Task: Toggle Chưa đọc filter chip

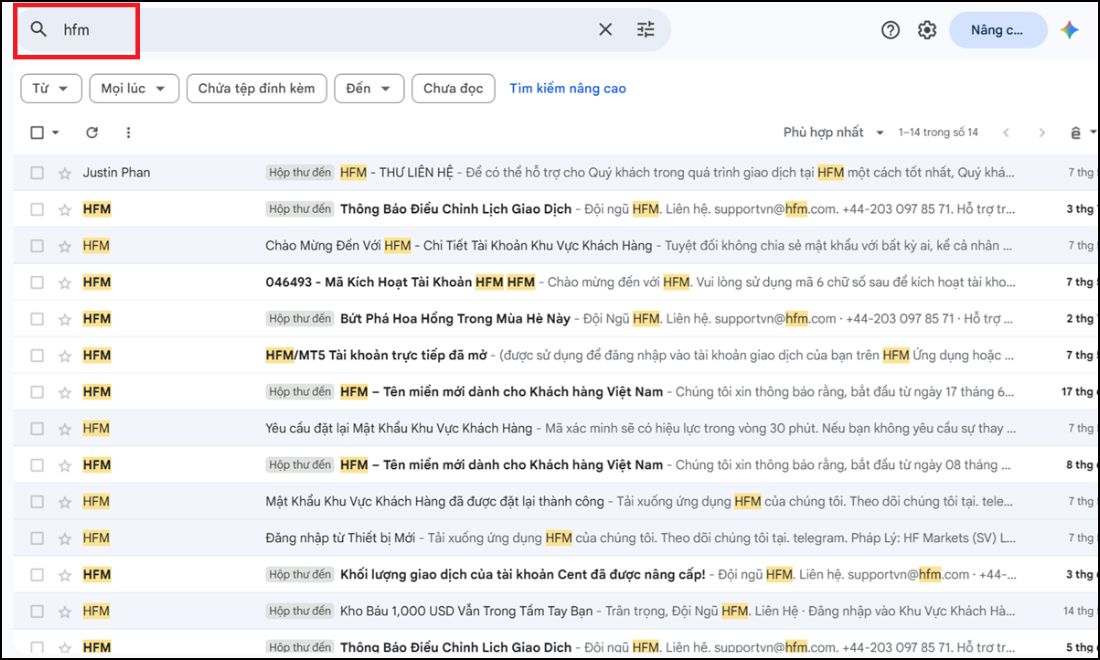Action: [x=453, y=88]
